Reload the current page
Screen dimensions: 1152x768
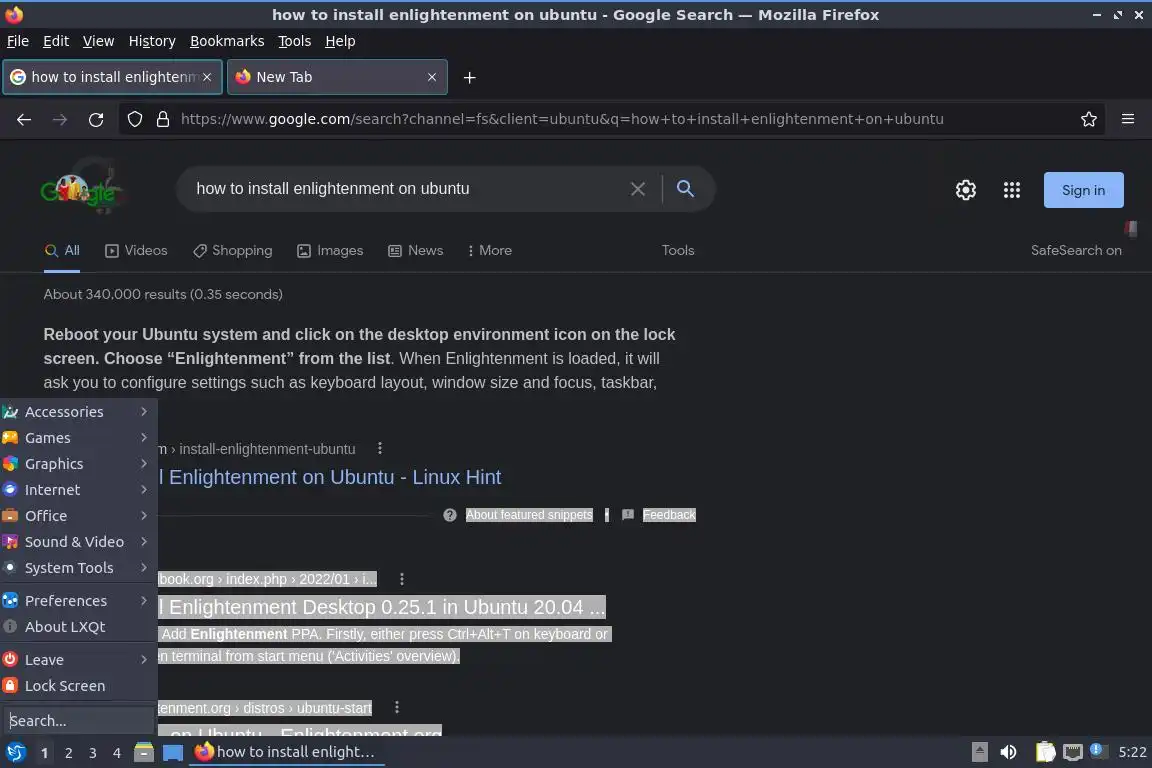pos(96,119)
